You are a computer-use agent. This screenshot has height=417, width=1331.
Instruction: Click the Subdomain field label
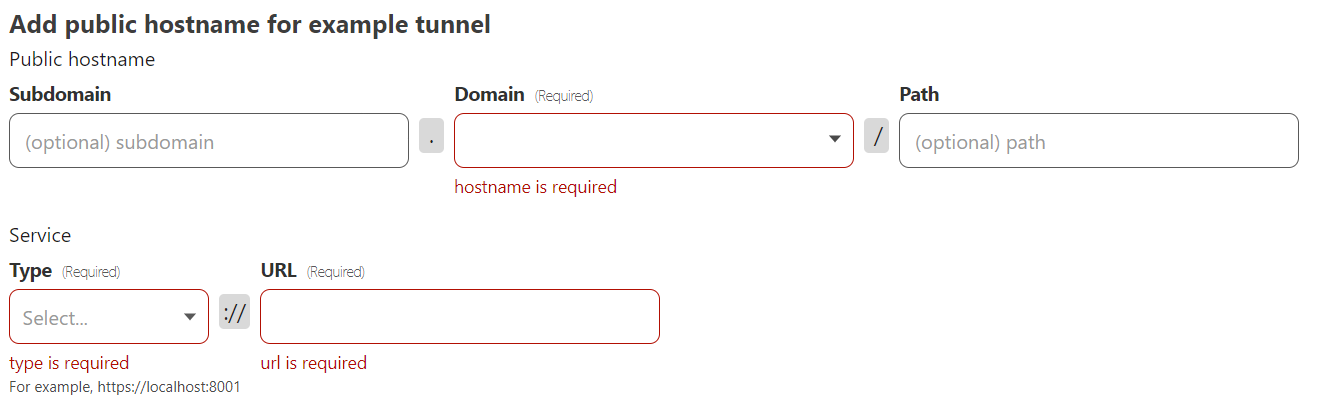coord(60,95)
